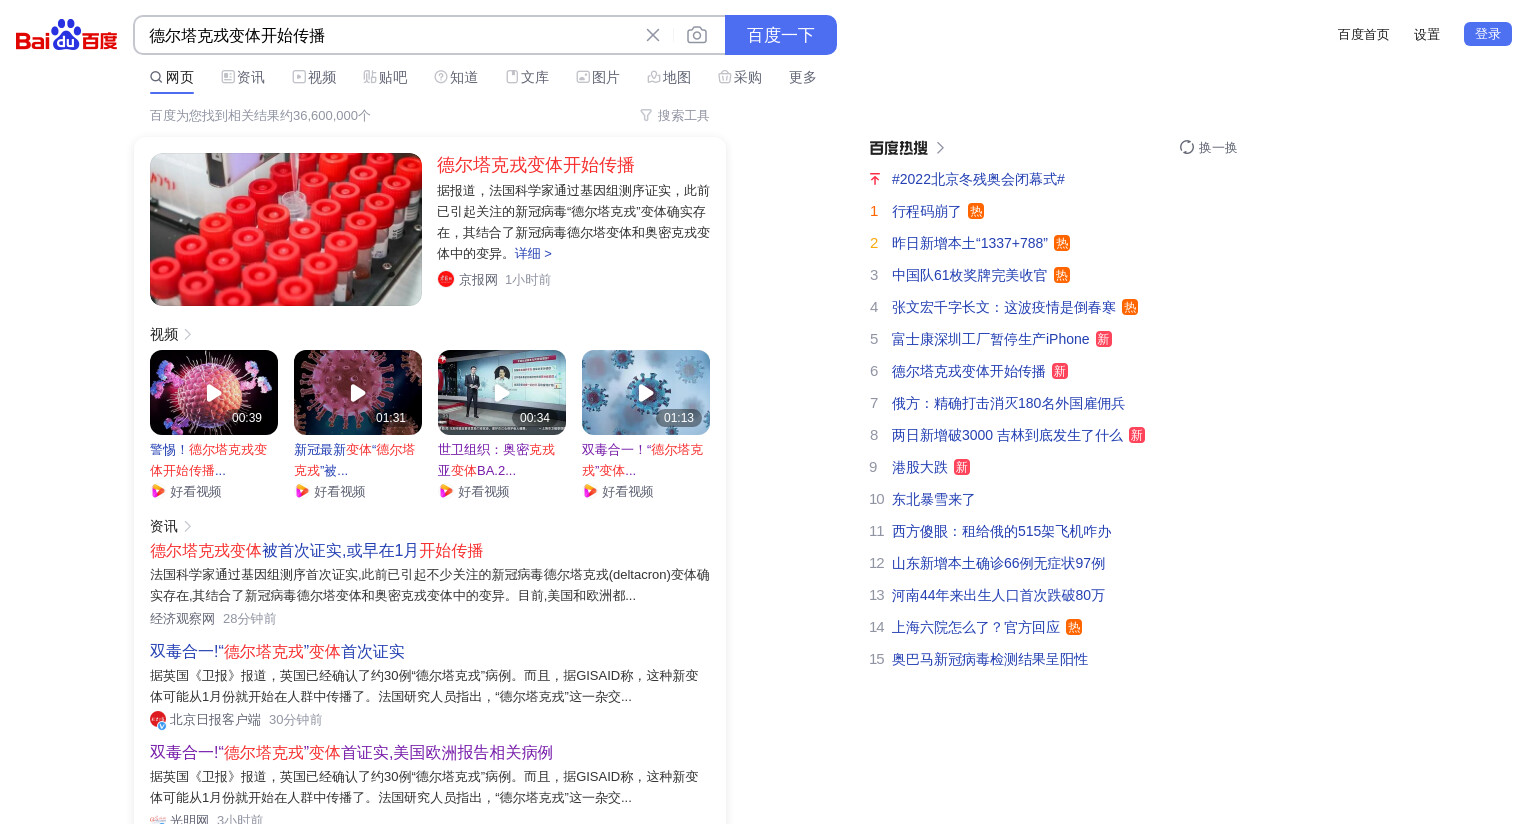The height and width of the screenshot is (824, 1536).
Task: Click 好看视频 icon under fourth video
Action: click(x=590, y=491)
